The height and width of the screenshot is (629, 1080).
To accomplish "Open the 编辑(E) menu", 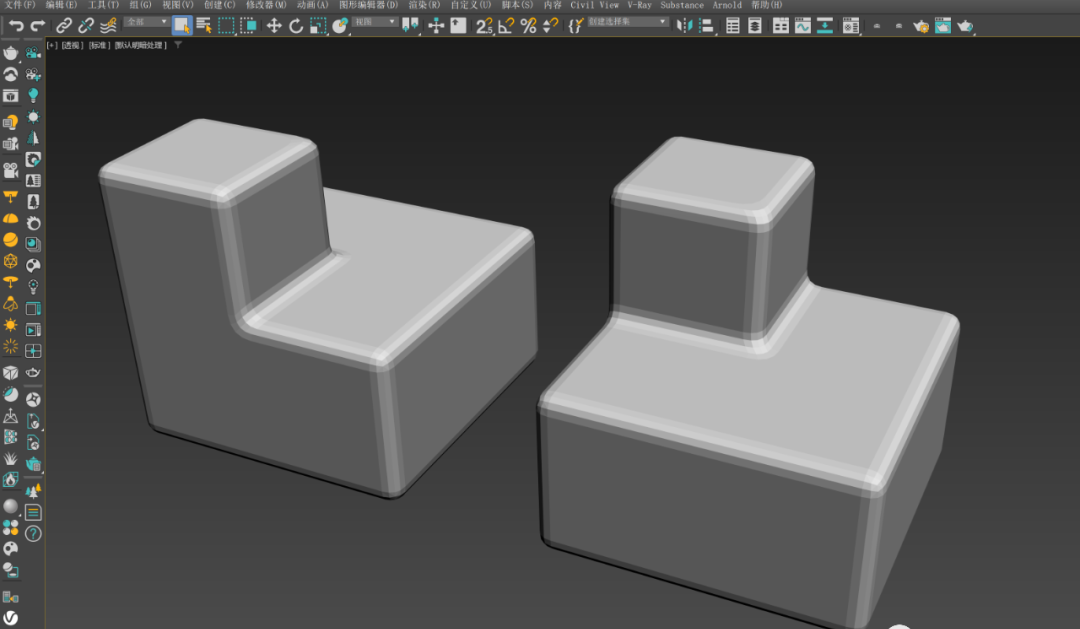I will (61, 5).
